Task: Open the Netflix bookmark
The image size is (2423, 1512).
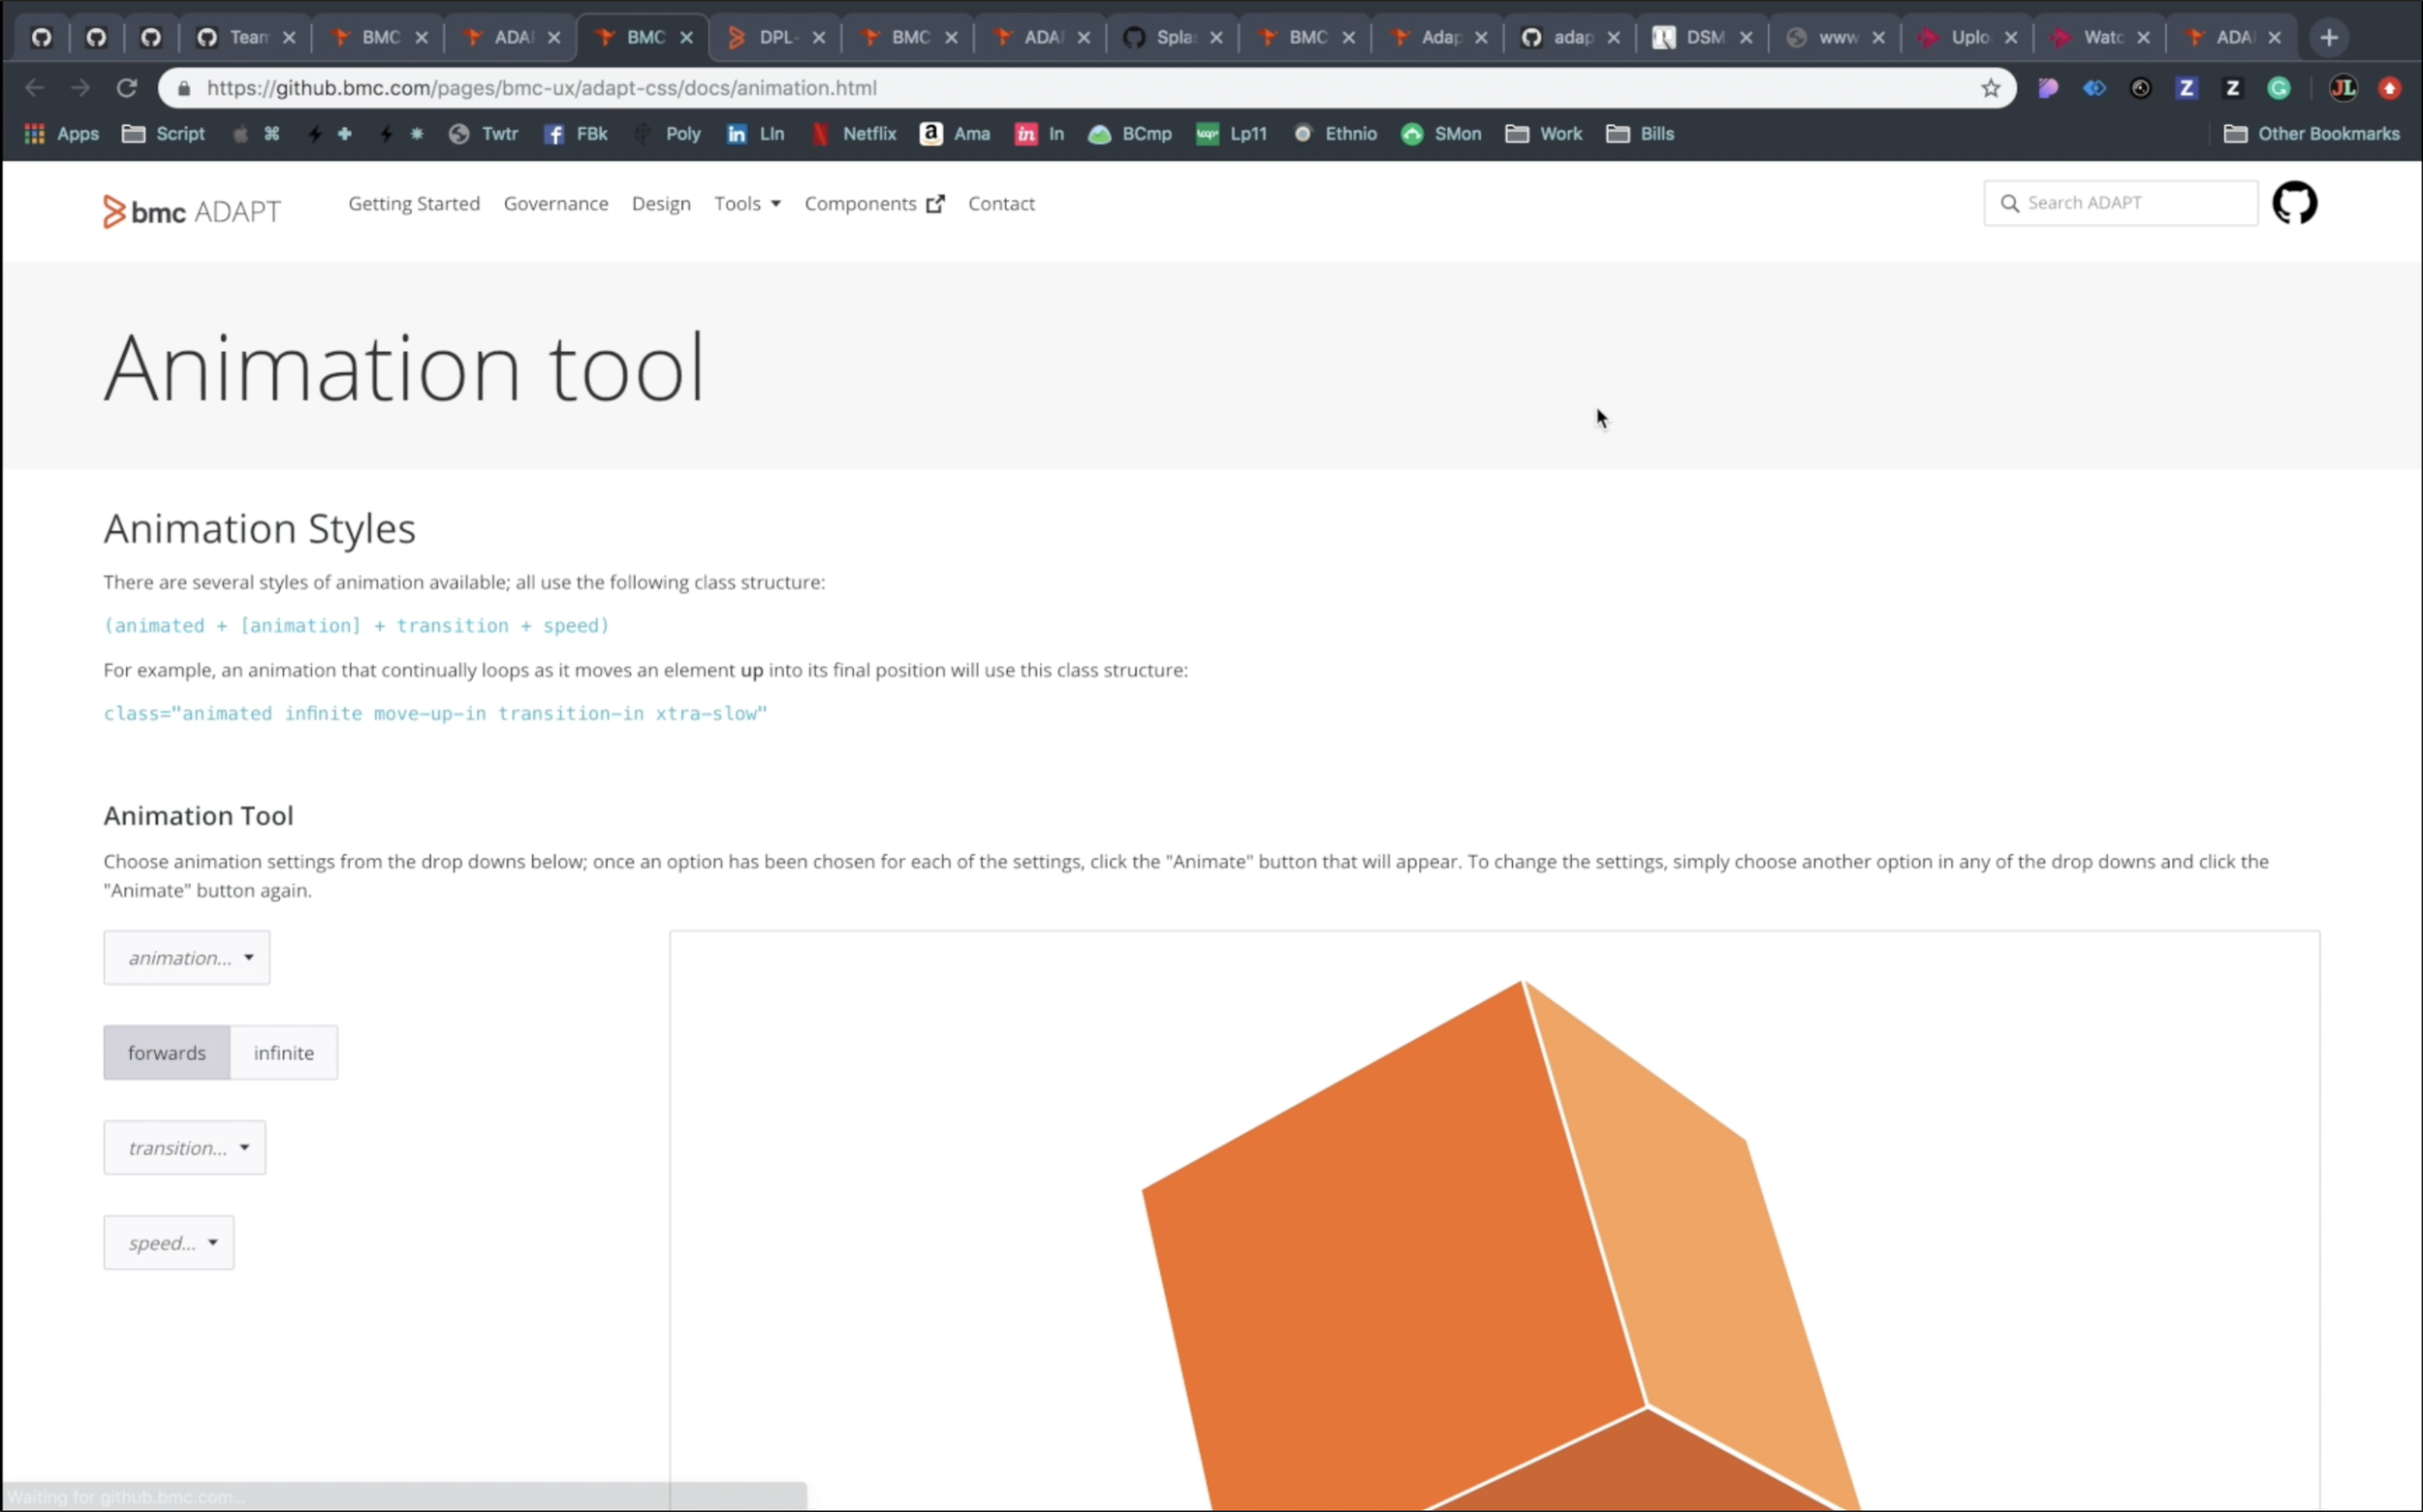Action: click(x=854, y=133)
